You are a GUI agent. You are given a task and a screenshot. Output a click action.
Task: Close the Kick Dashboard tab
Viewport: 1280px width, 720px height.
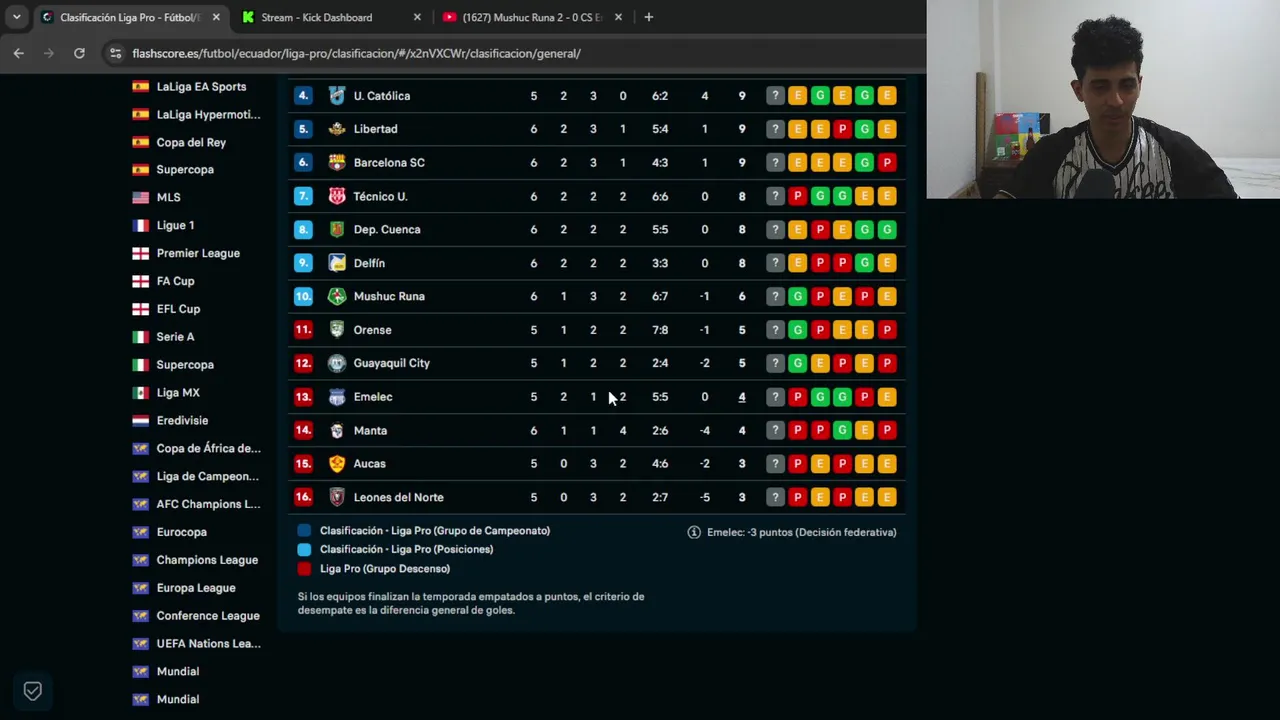pyautogui.click(x=417, y=17)
